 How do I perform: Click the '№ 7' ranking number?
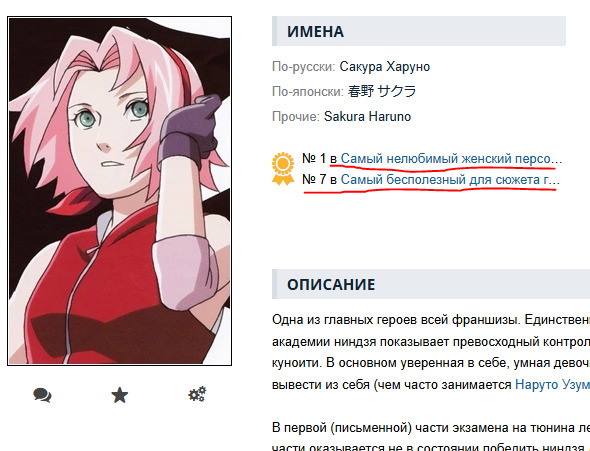click(x=314, y=179)
